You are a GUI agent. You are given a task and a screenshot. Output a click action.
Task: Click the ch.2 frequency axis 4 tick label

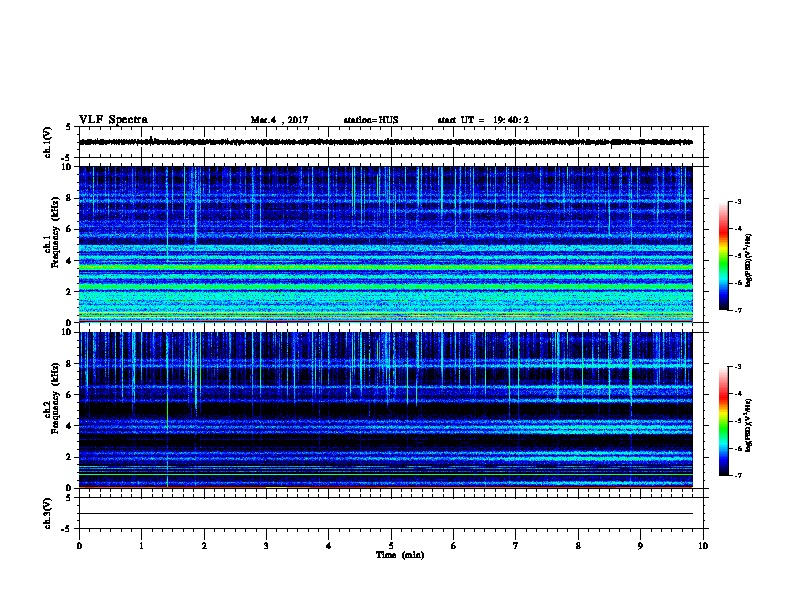pyautogui.click(x=69, y=426)
